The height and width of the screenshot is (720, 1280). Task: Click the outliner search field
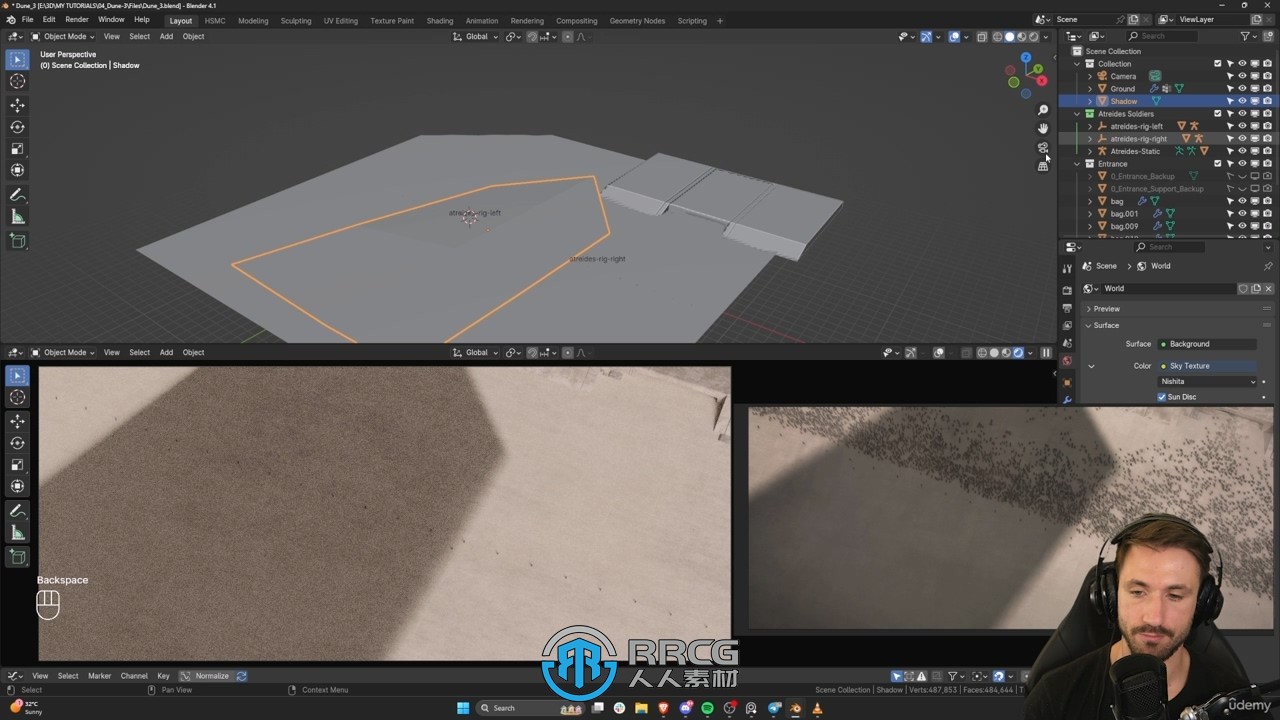click(1164, 36)
